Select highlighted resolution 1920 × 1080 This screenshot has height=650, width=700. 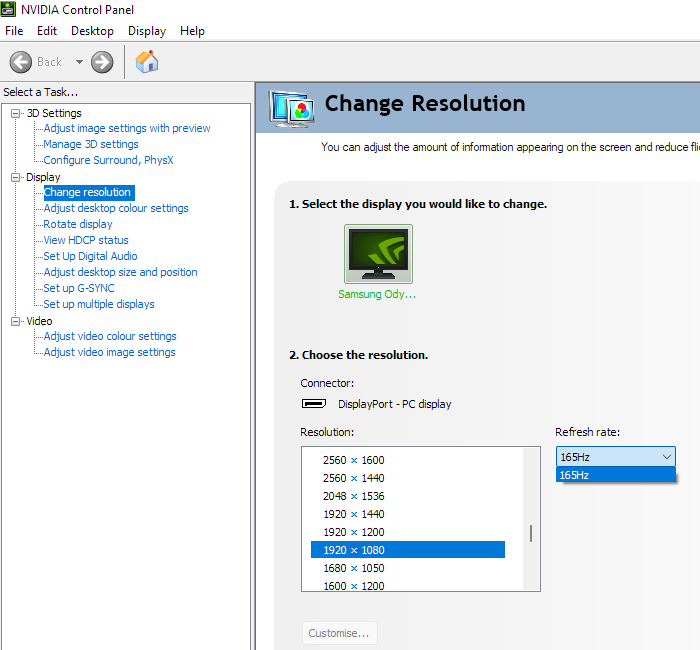coord(408,550)
